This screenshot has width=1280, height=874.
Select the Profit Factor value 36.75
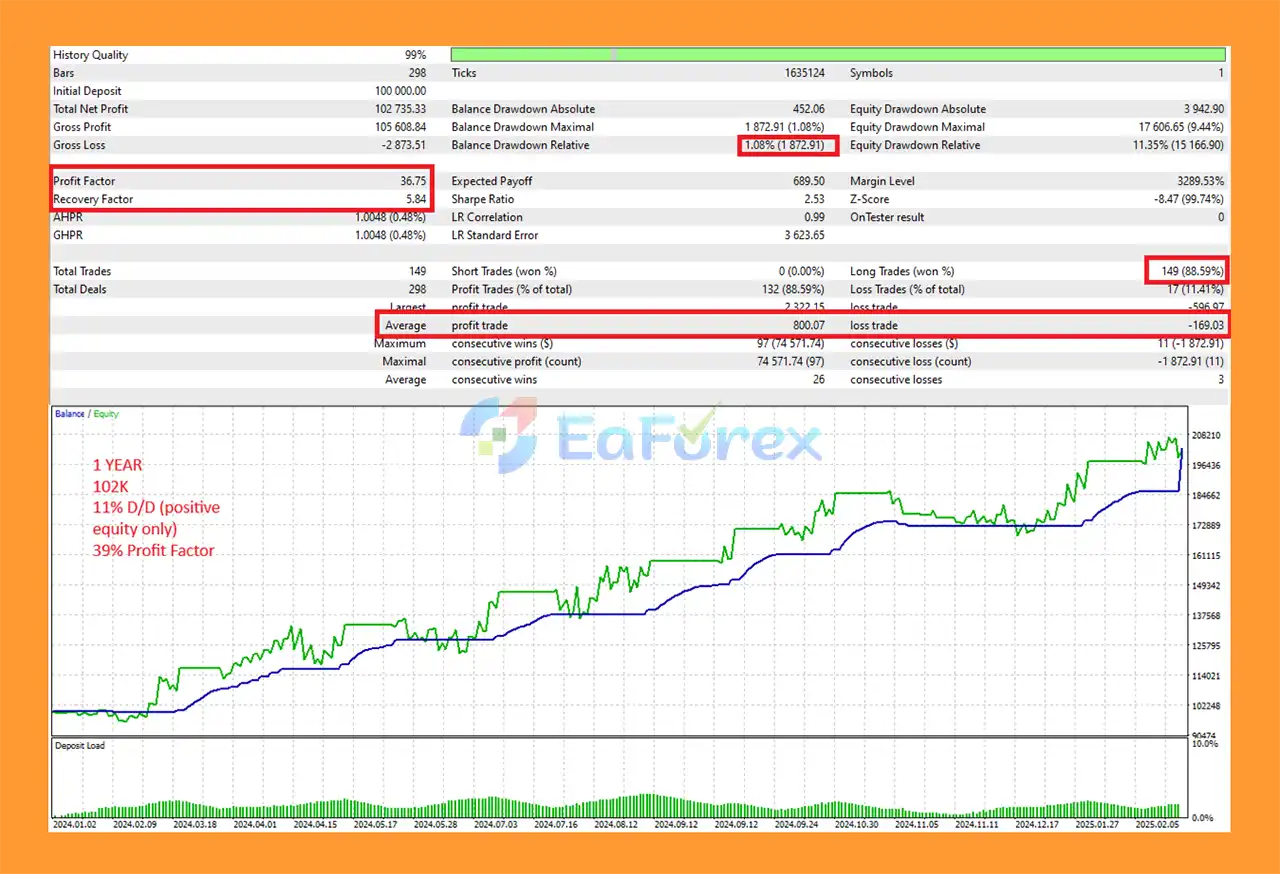click(412, 181)
